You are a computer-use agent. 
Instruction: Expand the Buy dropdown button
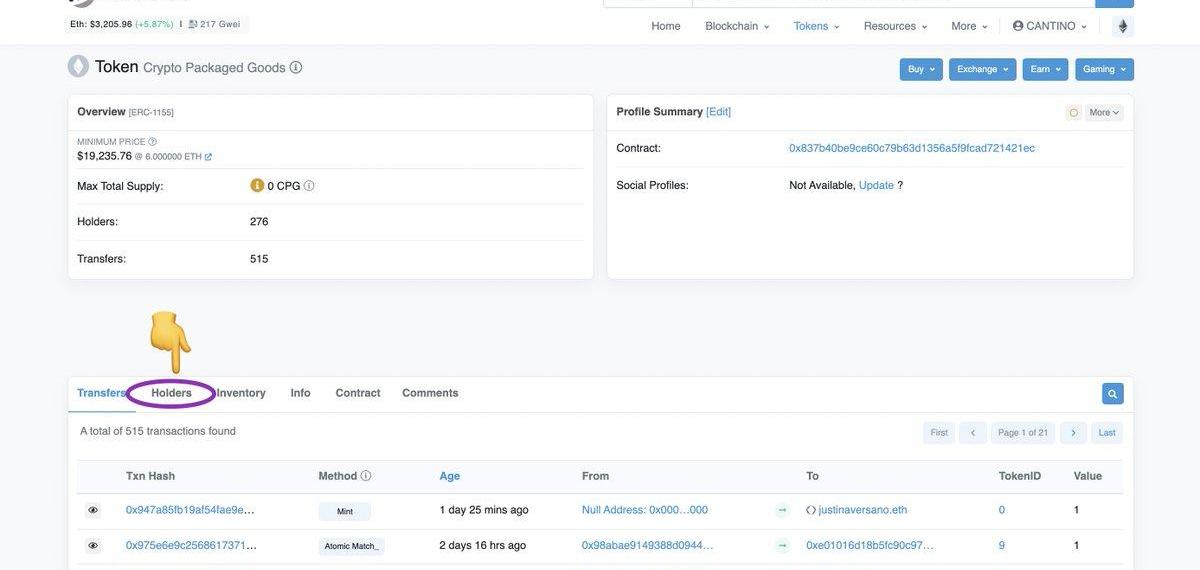[921, 69]
